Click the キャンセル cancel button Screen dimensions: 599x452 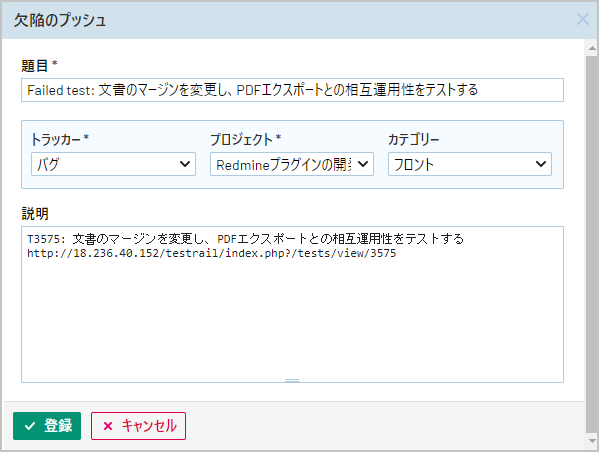pos(138,426)
